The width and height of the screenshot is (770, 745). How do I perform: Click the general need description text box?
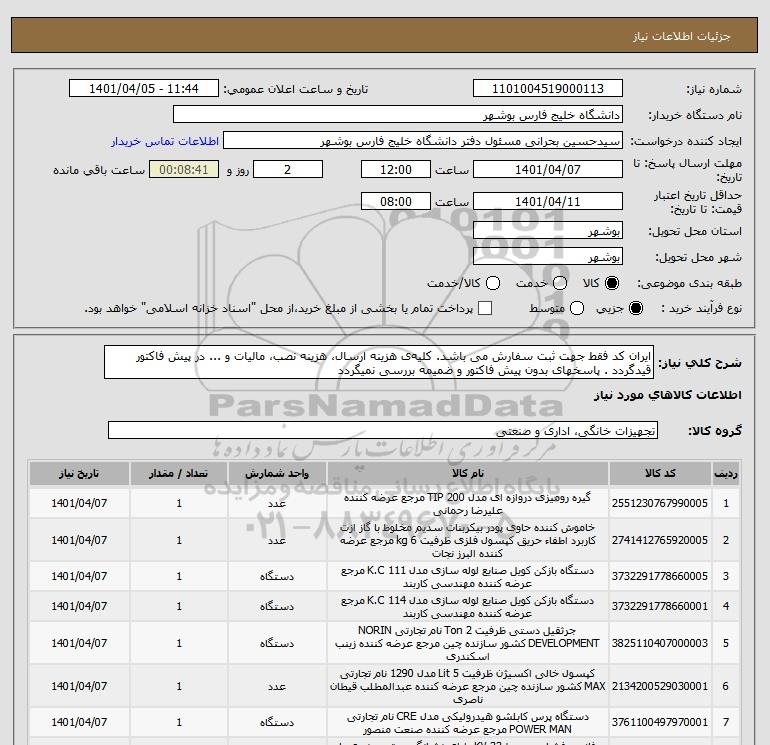[379, 362]
